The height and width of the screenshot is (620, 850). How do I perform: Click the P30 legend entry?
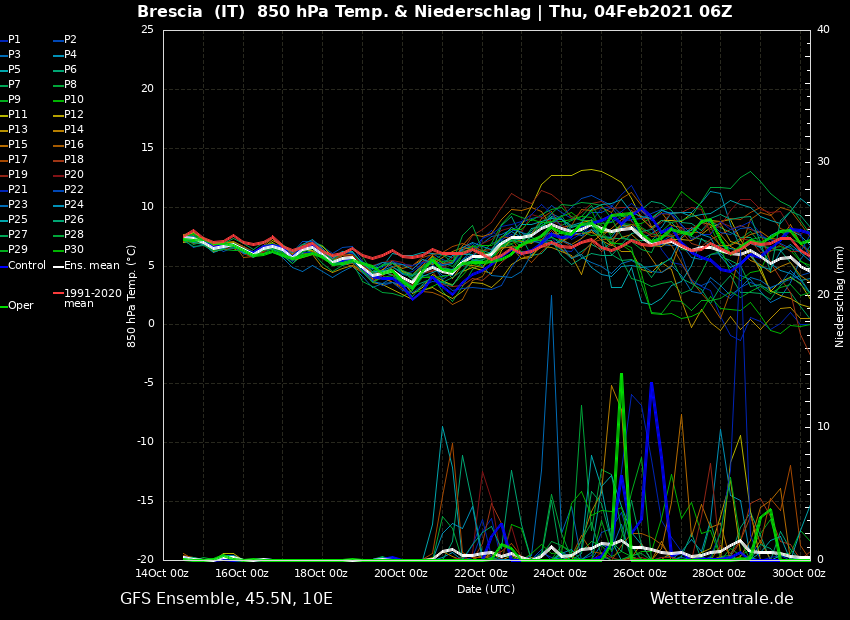click(74, 250)
